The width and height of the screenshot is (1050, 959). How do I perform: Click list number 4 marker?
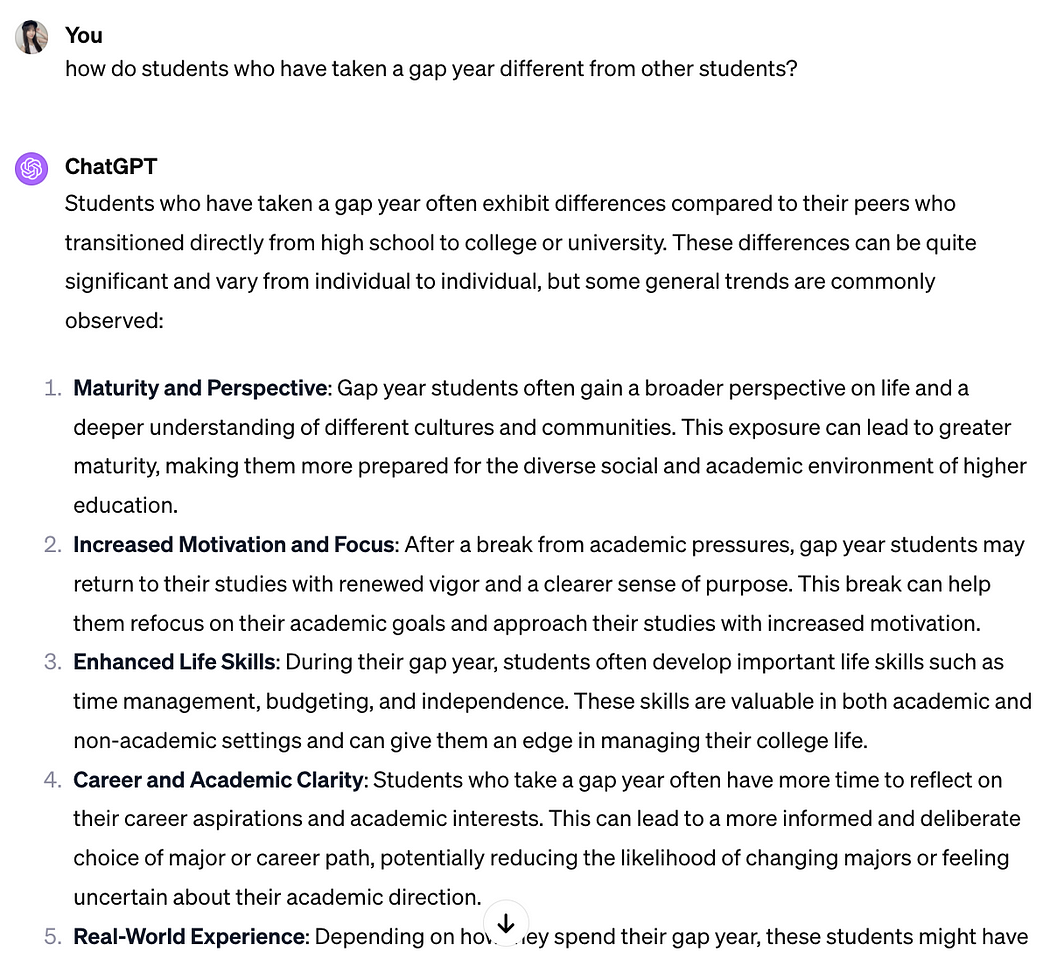53,780
